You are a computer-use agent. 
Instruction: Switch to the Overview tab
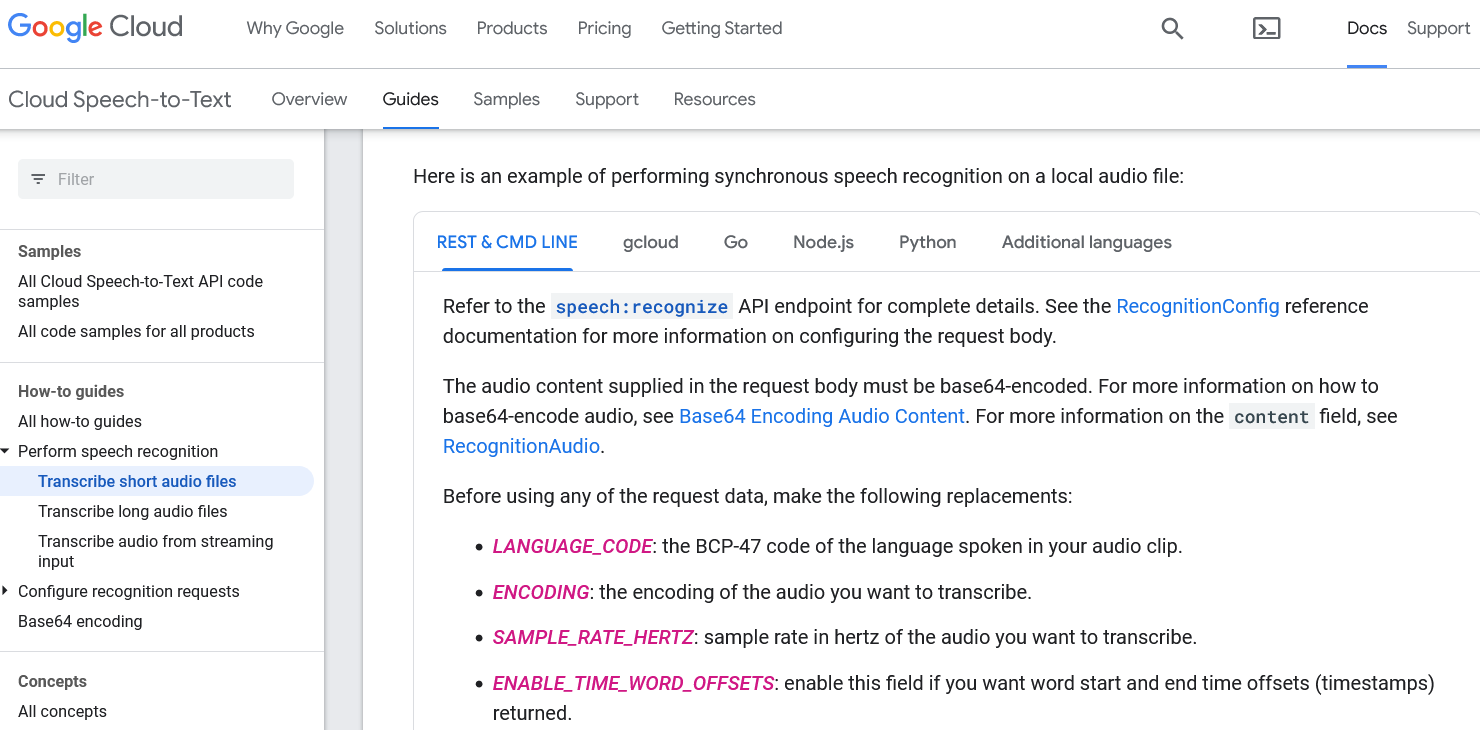click(x=309, y=99)
